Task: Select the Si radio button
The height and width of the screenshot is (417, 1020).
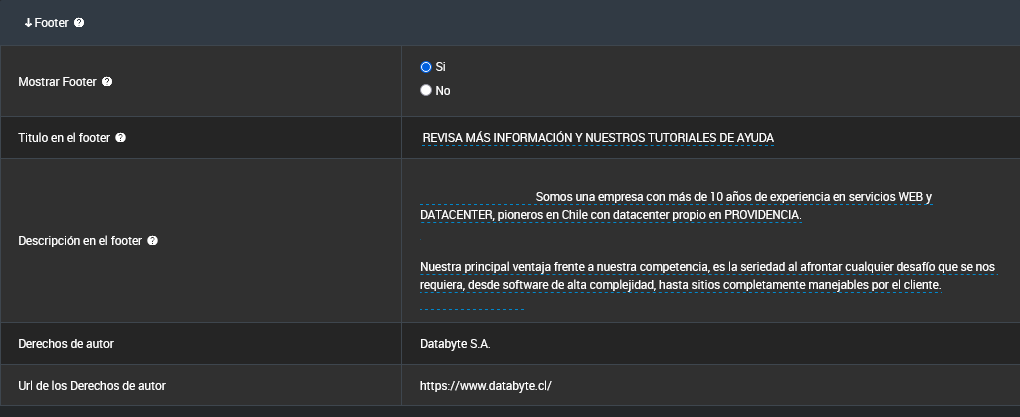Action: (x=426, y=67)
